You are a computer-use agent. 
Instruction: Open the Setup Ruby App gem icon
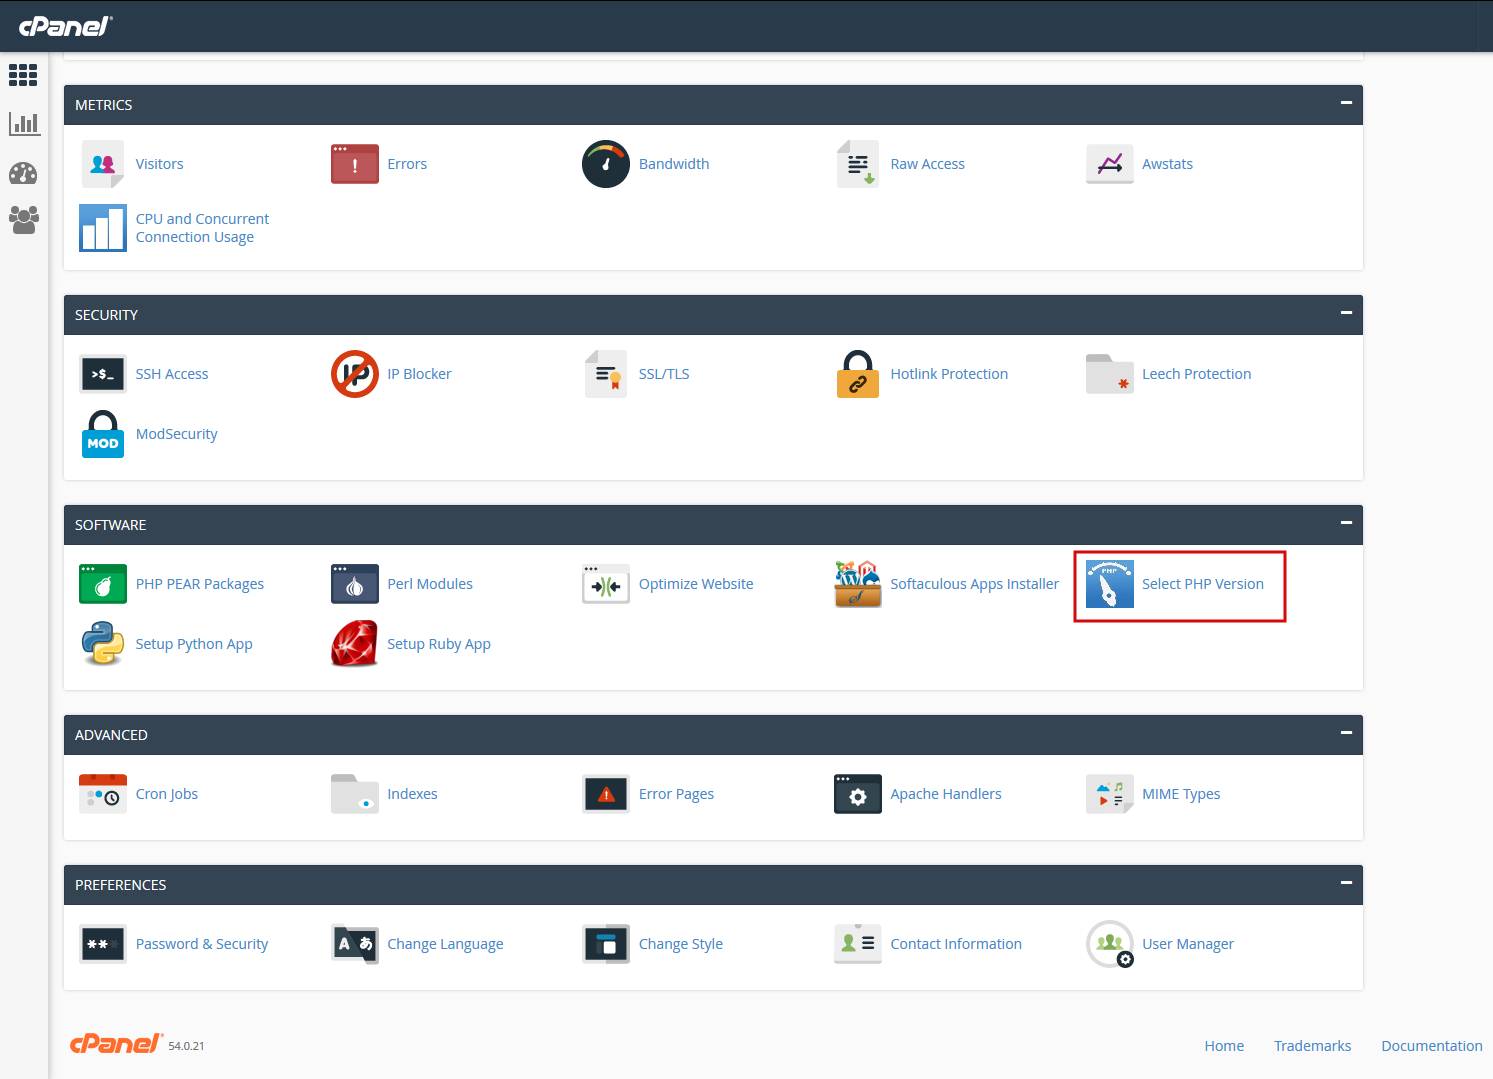355,644
